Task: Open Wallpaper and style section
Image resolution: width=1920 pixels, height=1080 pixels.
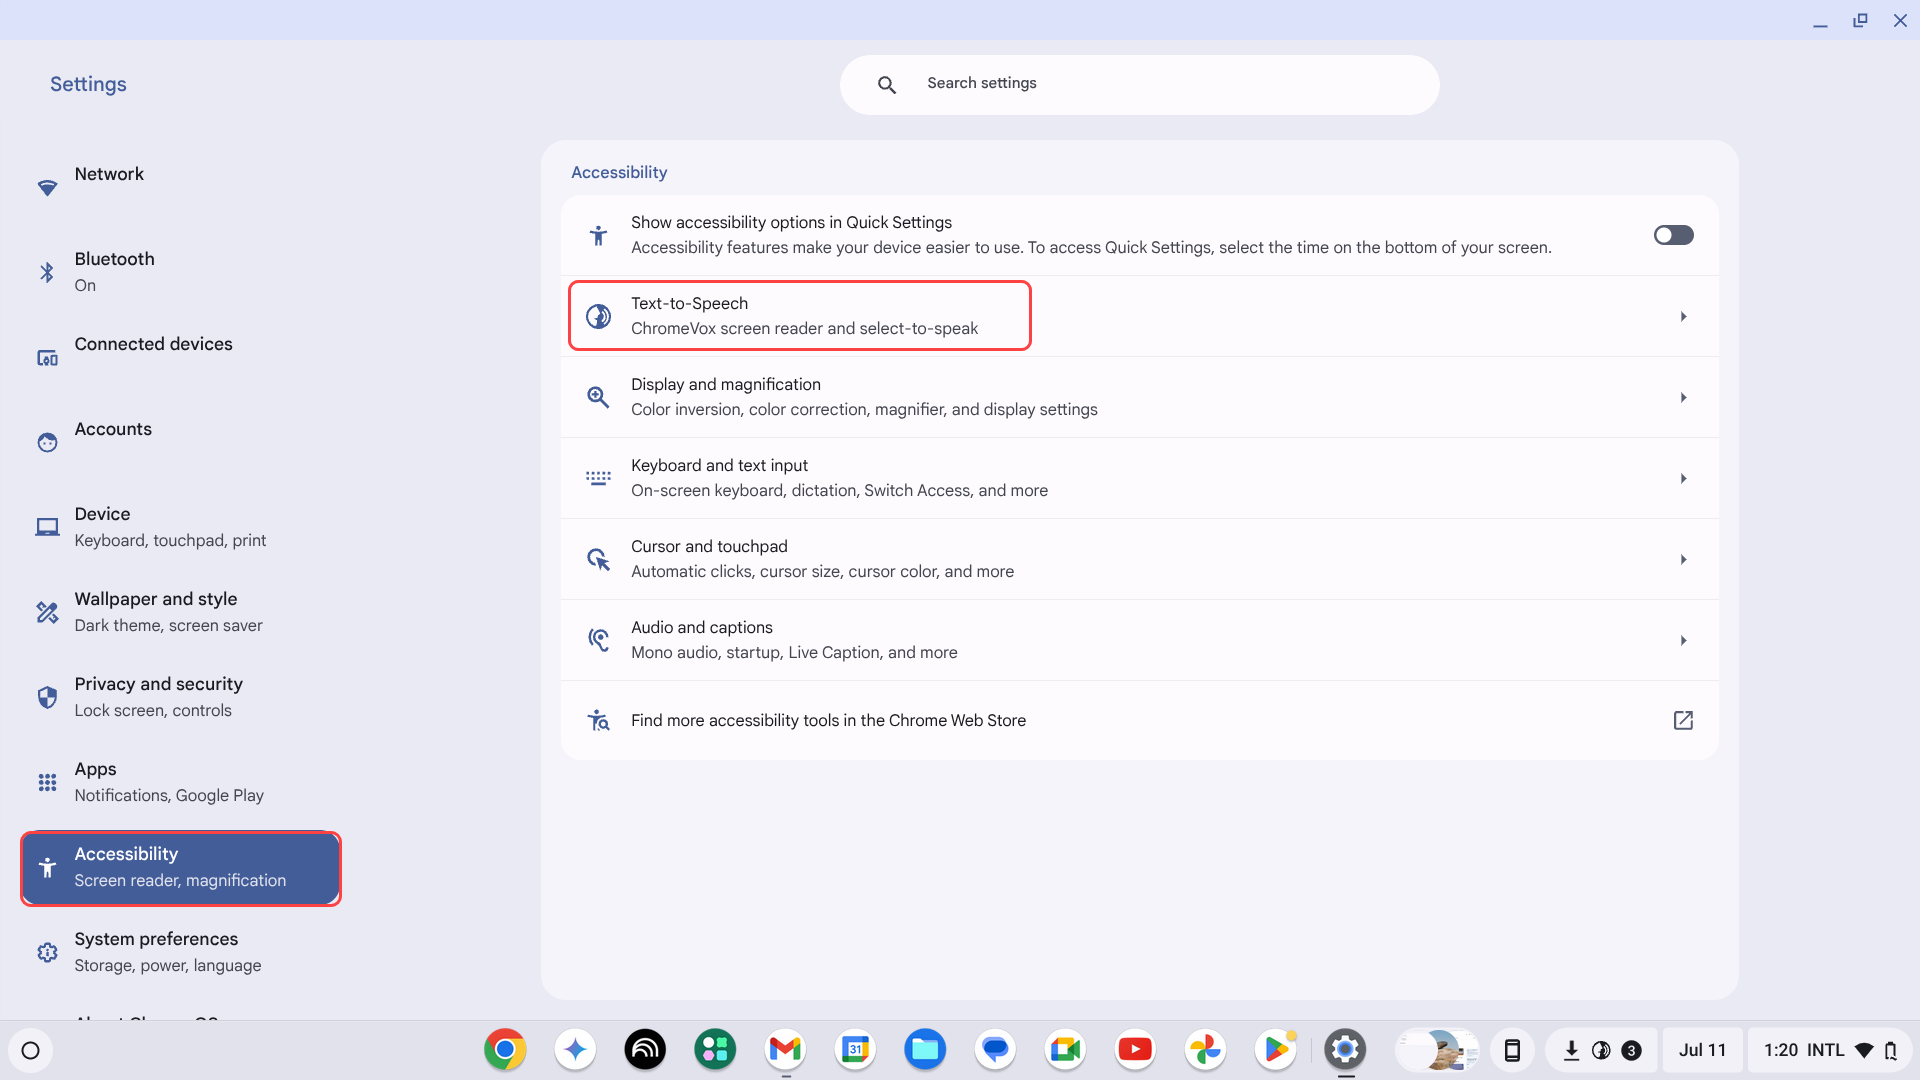Action: (180, 612)
